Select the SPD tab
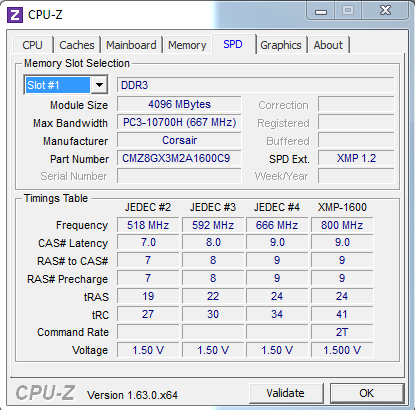 pyautogui.click(x=233, y=44)
